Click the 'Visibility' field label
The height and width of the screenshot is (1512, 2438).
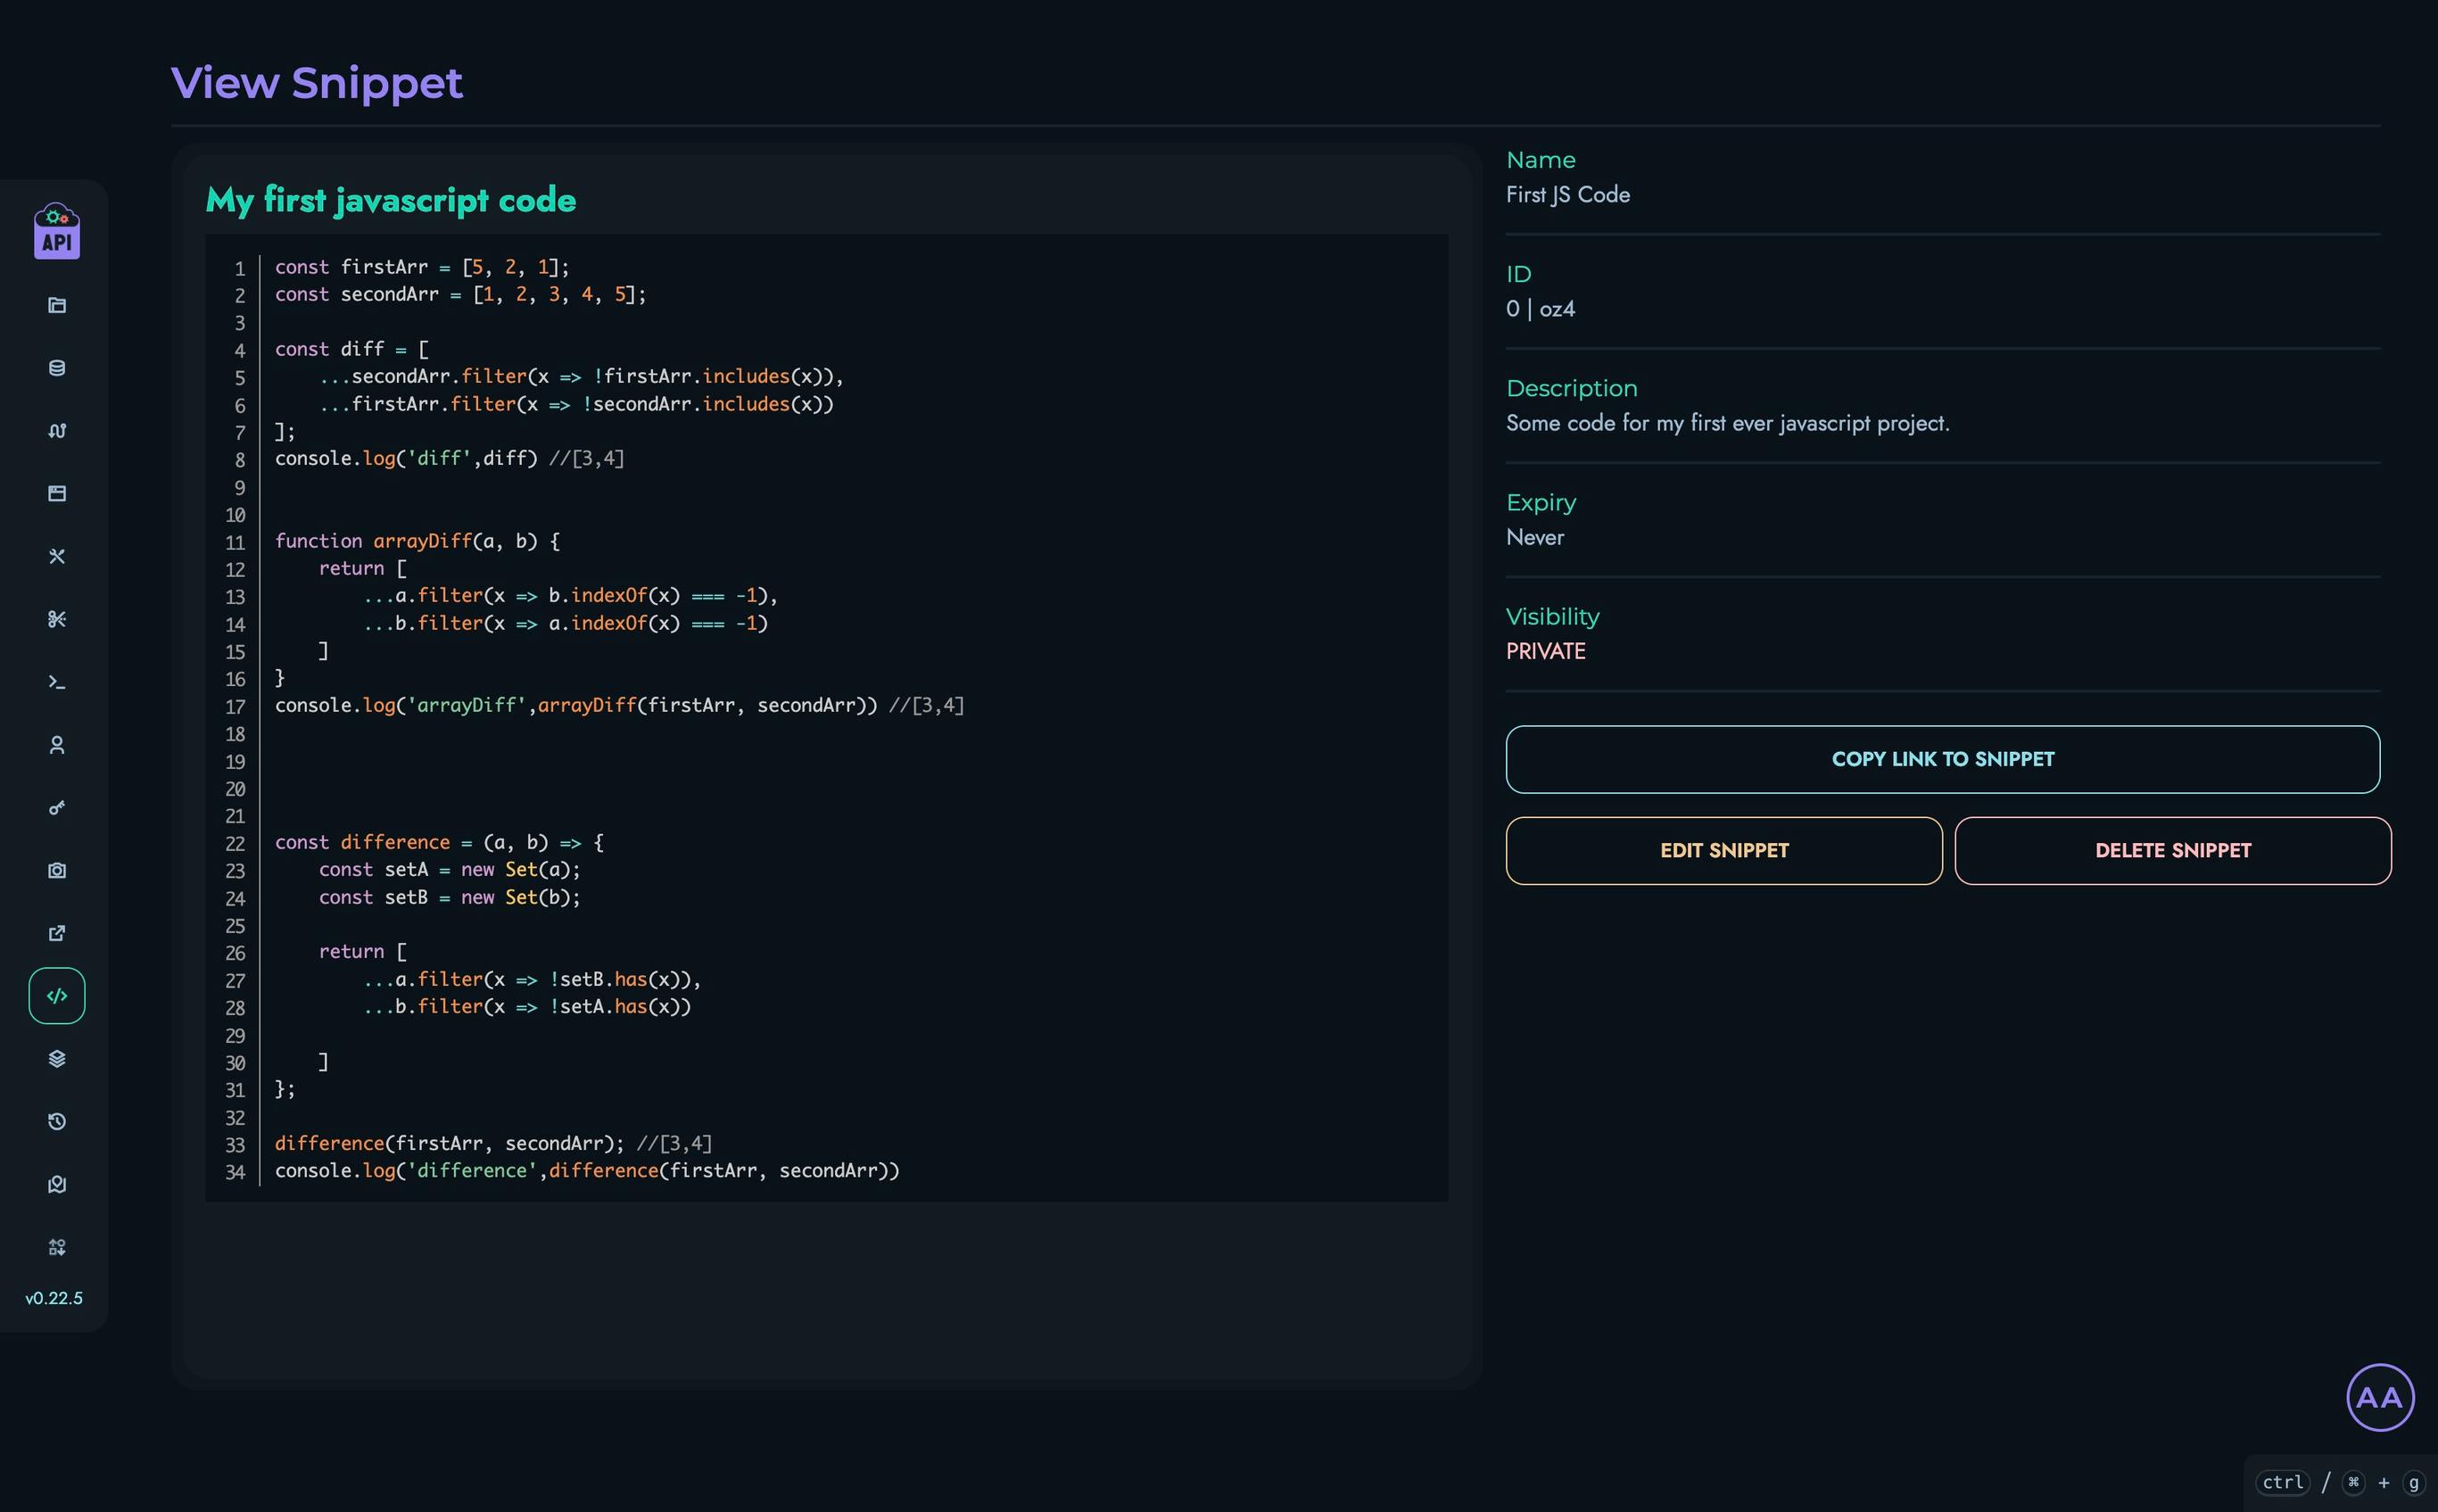point(1552,616)
